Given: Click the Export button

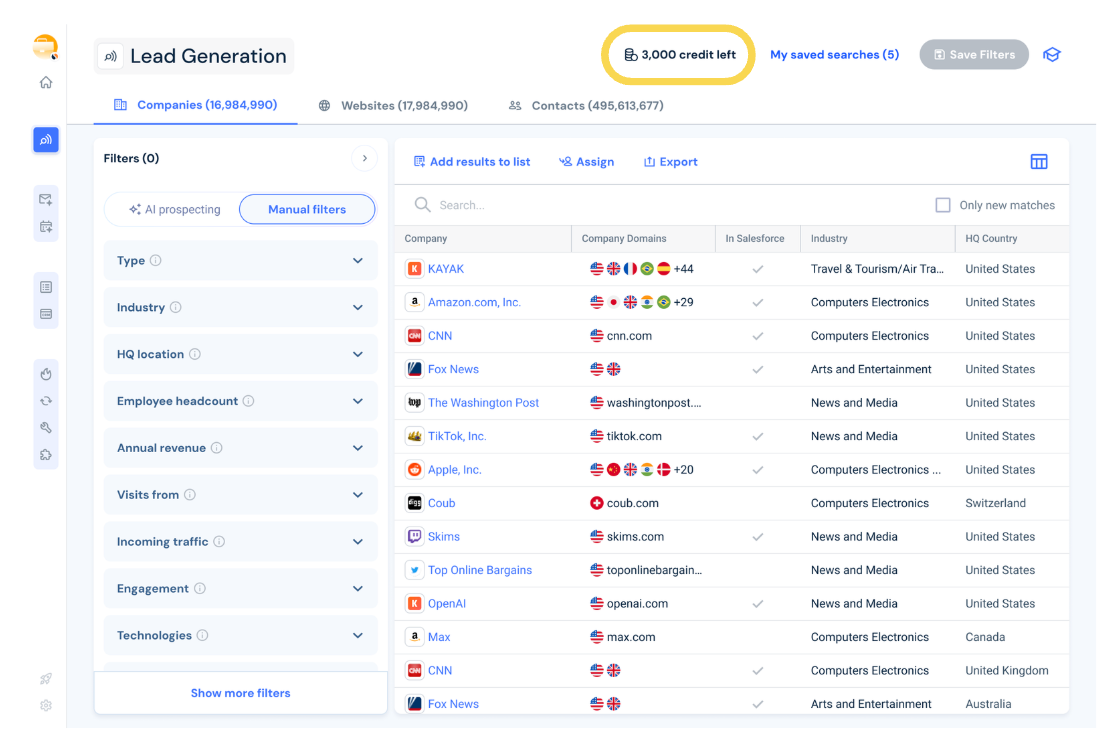Looking at the screenshot, I should pyautogui.click(x=670, y=162).
